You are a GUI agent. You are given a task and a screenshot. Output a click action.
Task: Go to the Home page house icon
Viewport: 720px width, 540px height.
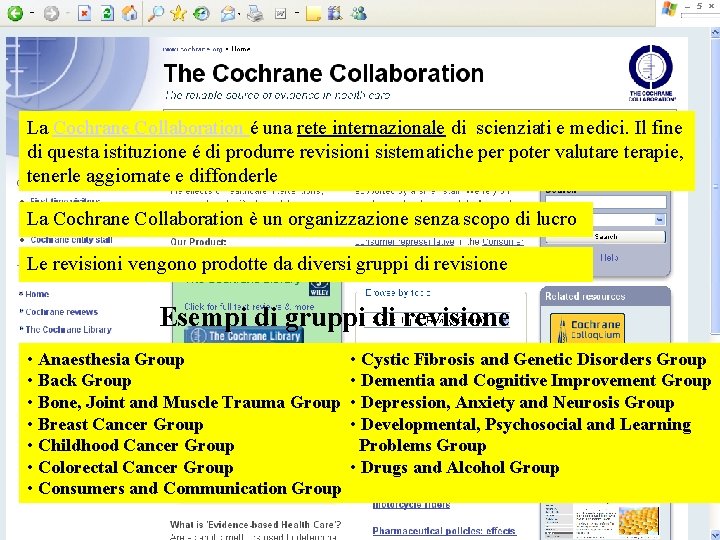point(130,13)
